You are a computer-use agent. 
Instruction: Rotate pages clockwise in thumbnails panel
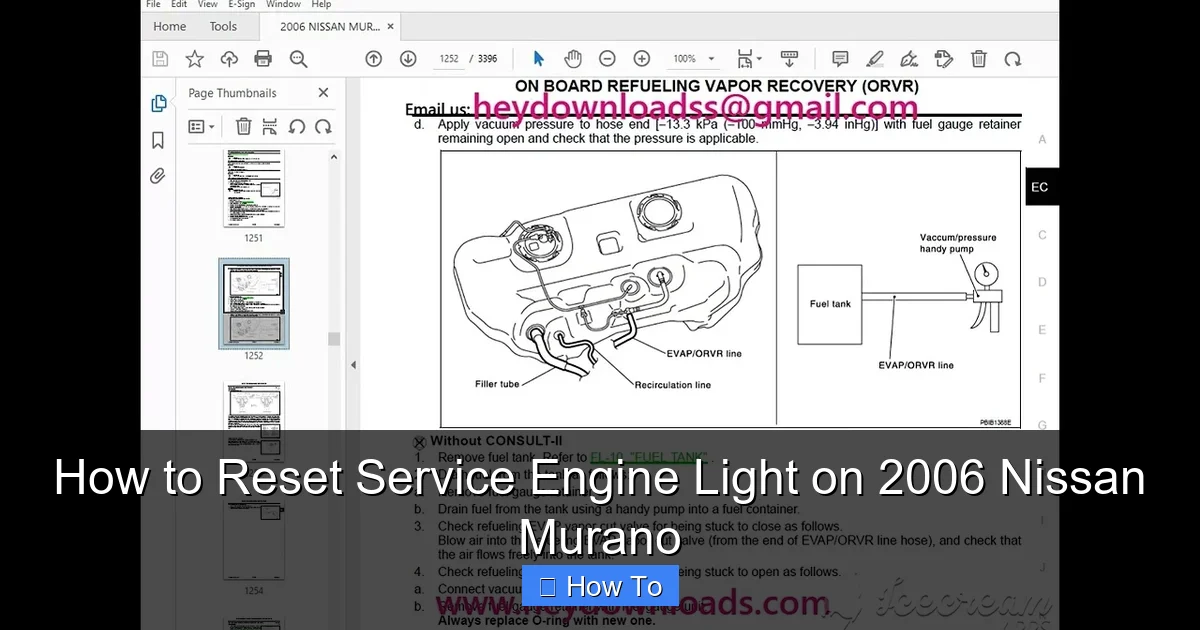pyautogui.click(x=323, y=126)
